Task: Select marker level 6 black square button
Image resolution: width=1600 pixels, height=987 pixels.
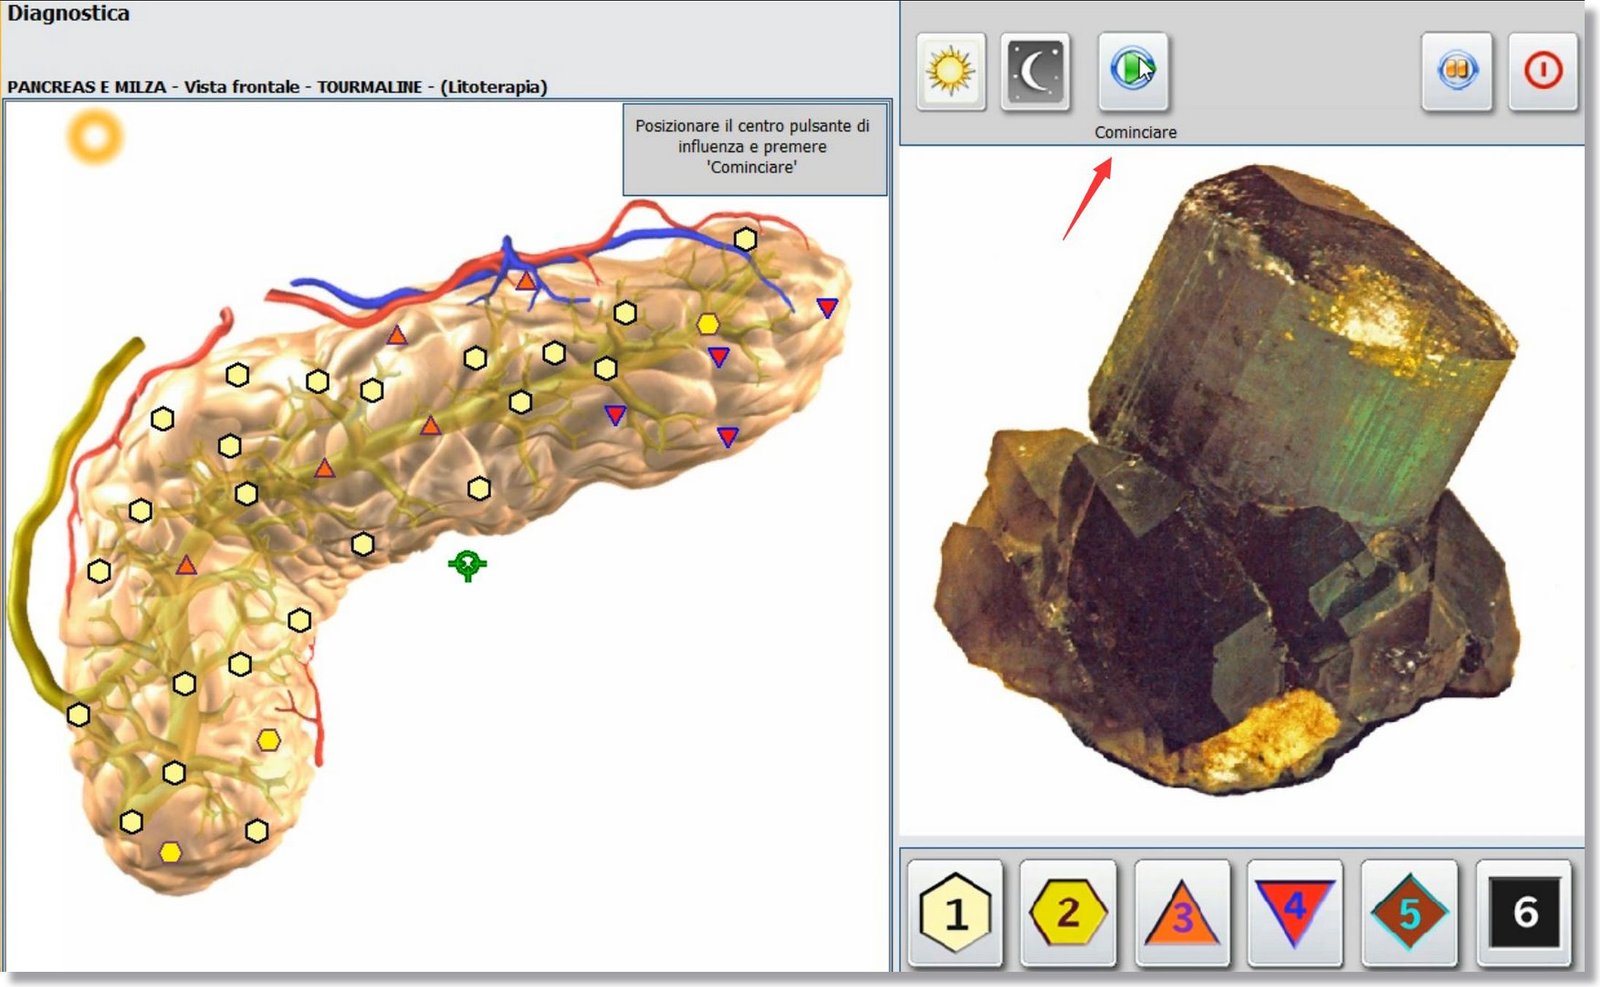Action: 1524,912
